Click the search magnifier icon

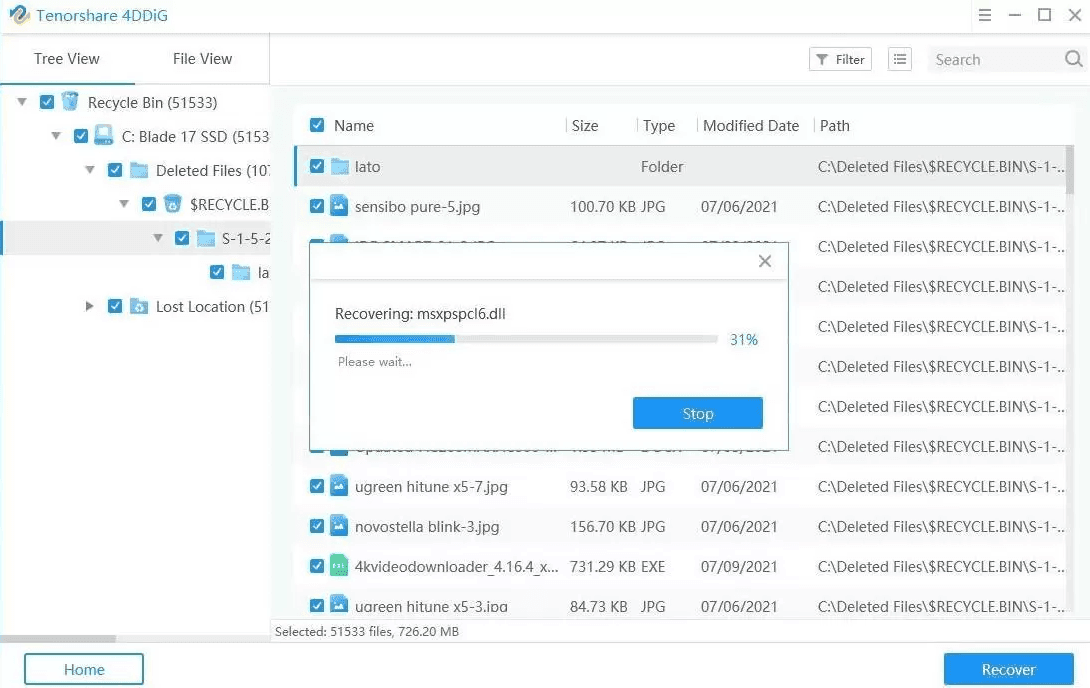(1073, 60)
